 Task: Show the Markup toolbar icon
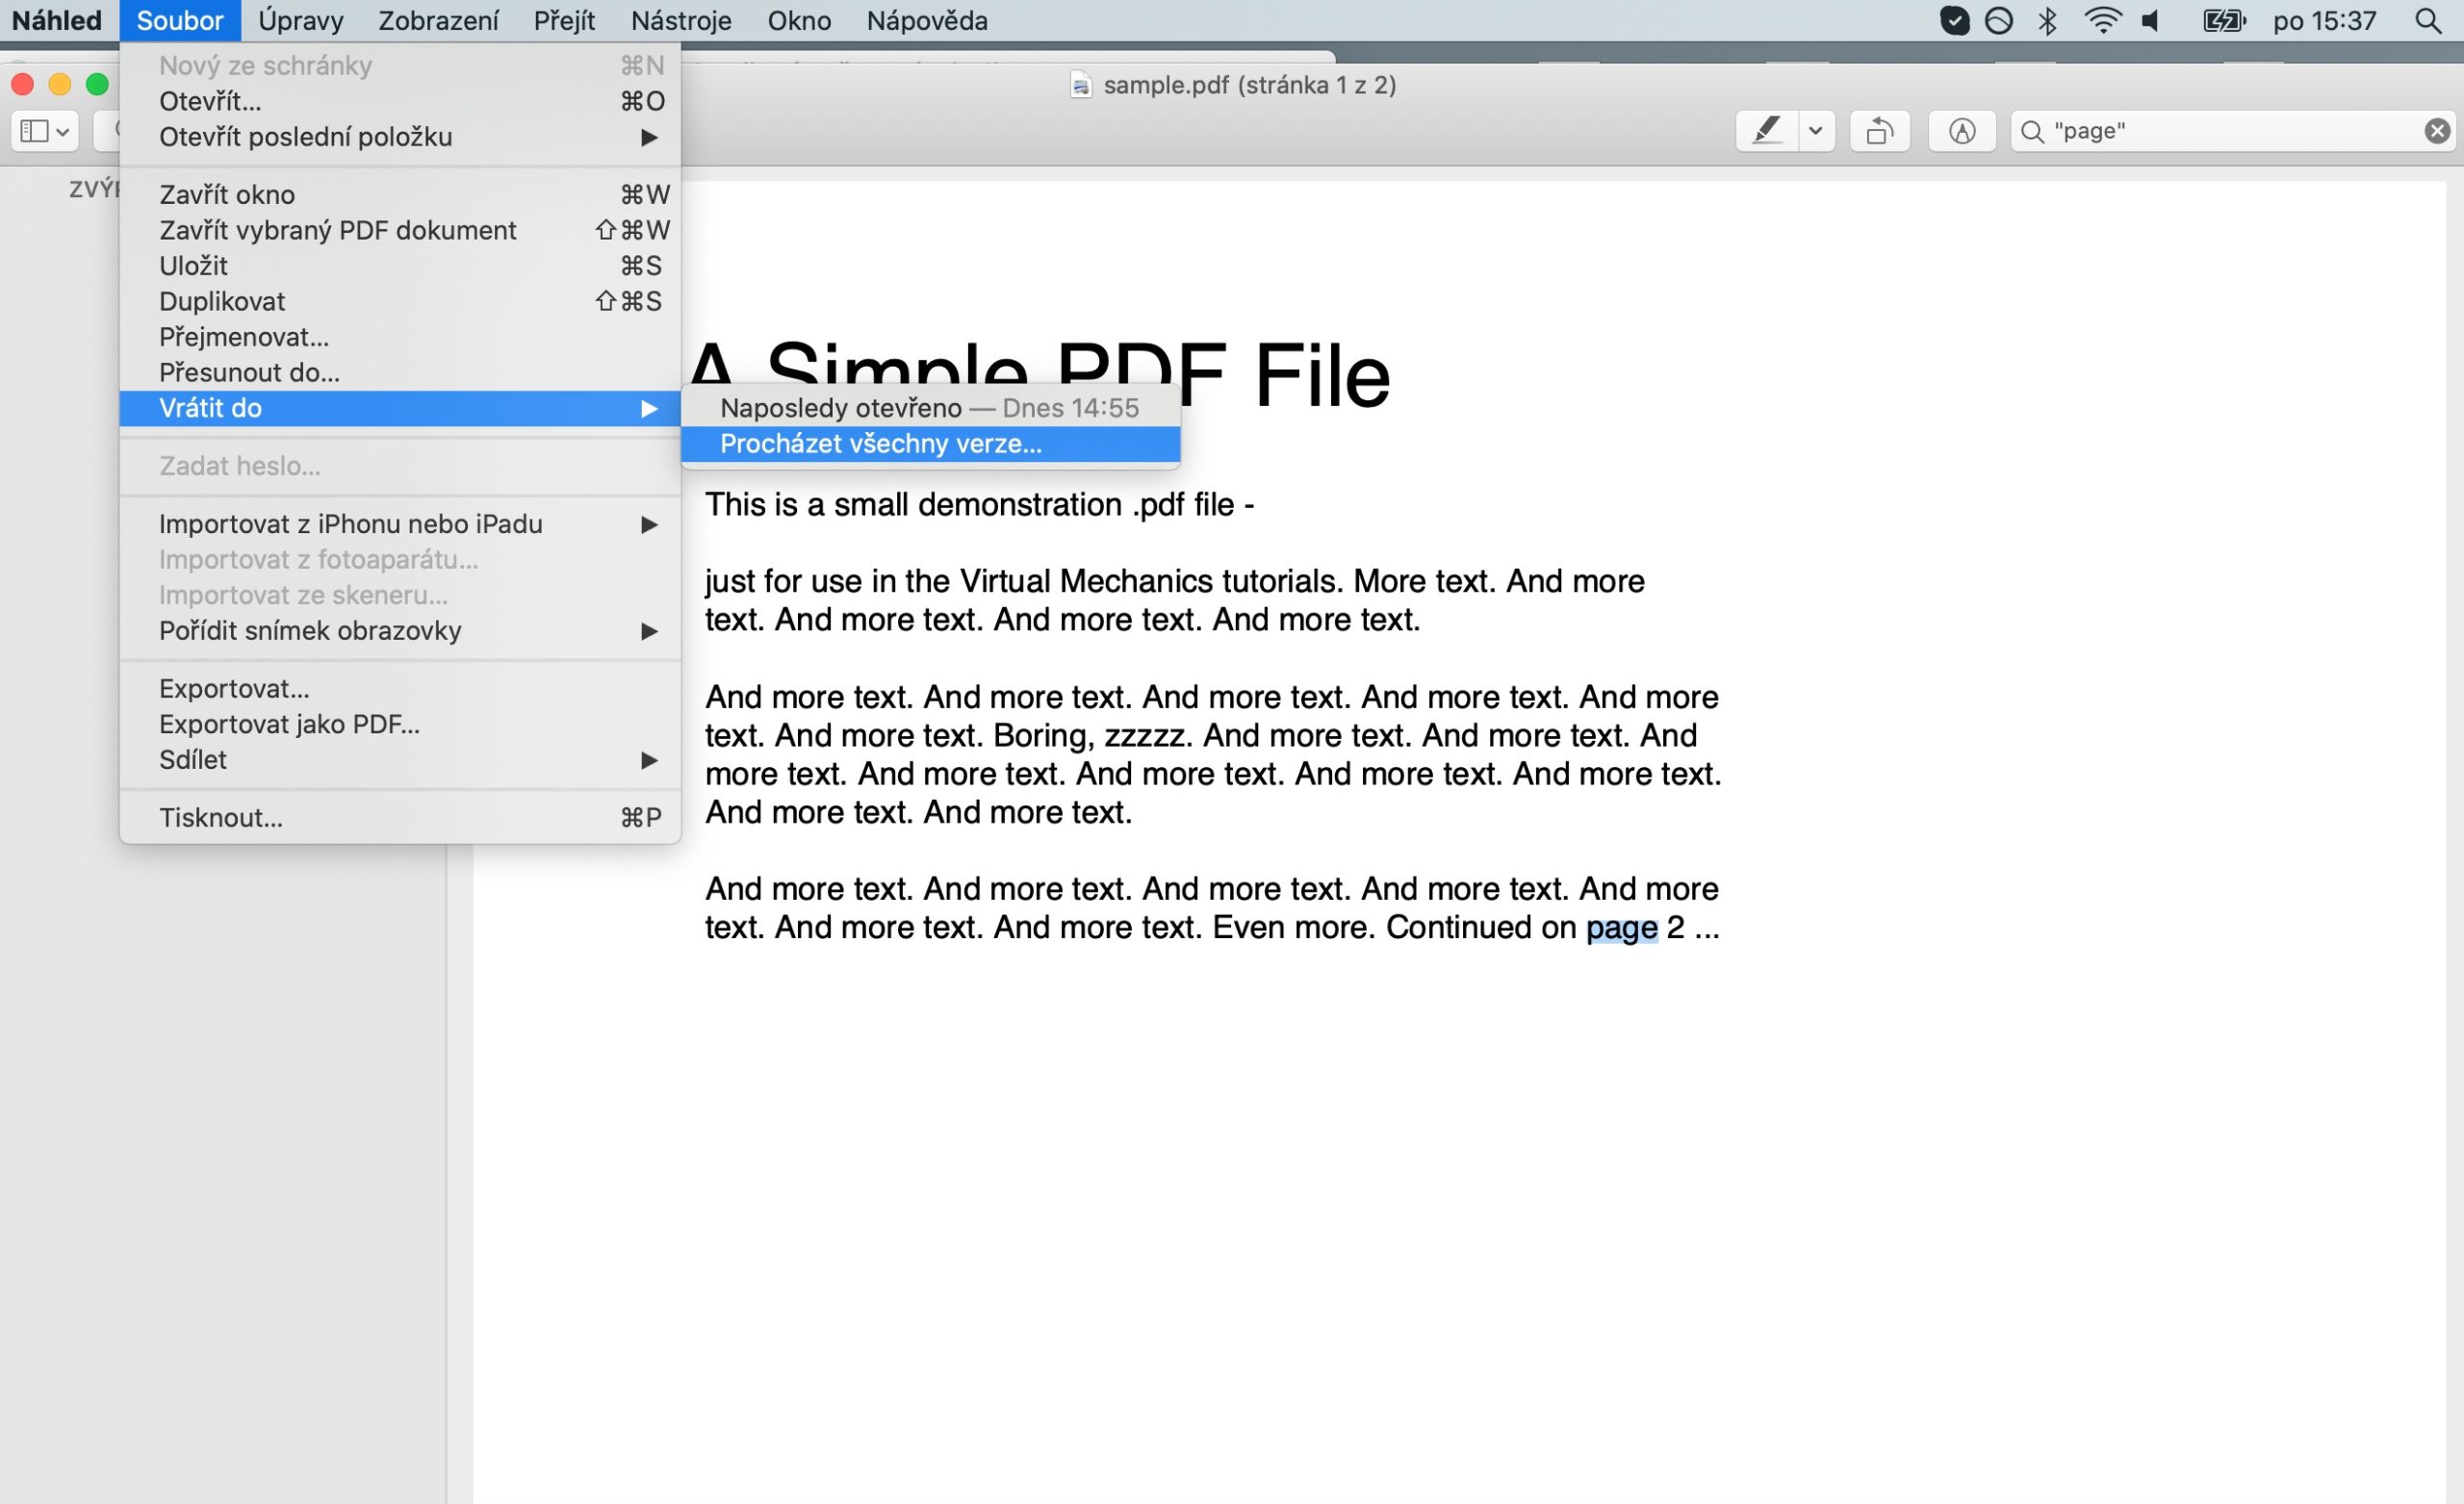pos(1962,131)
